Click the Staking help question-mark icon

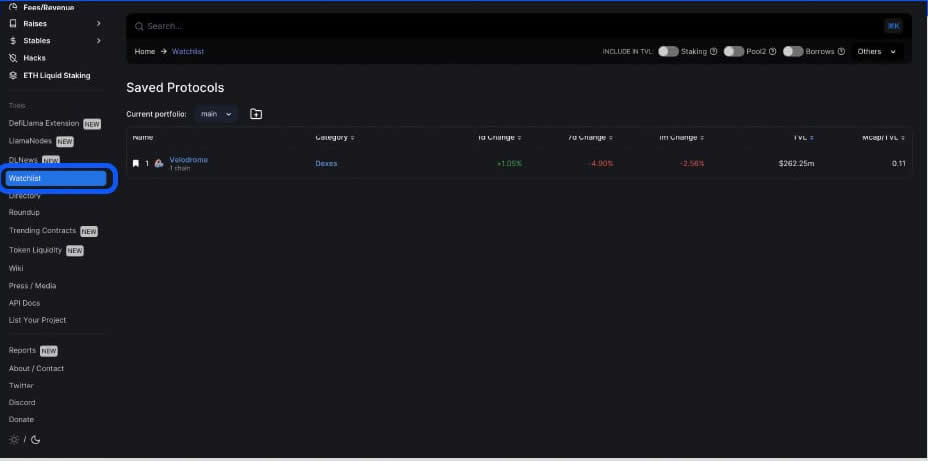(713, 51)
